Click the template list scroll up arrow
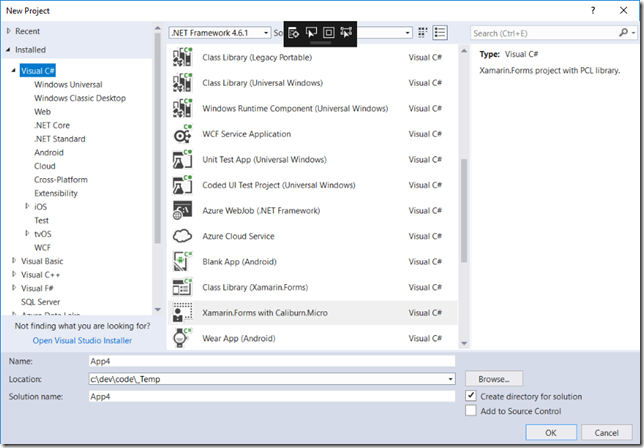Viewport: 644px width, 448px height. pyautogui.click(x=464, y=51)
